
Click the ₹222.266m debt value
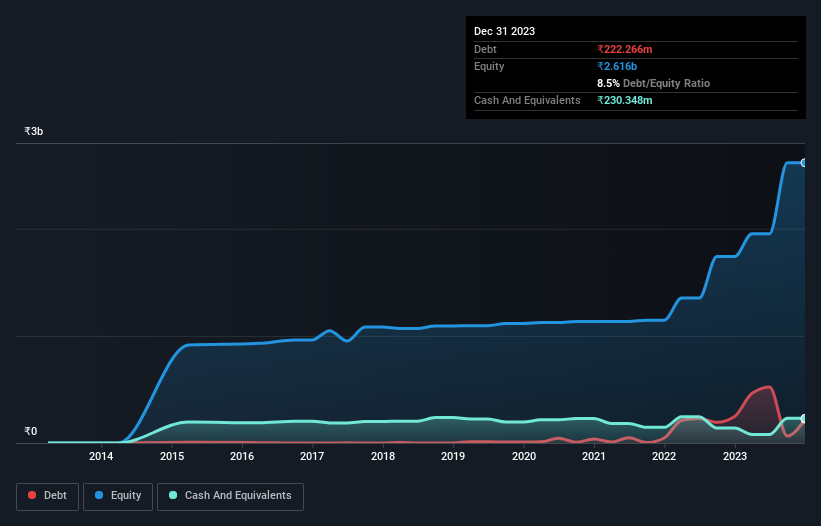[625, 49]
